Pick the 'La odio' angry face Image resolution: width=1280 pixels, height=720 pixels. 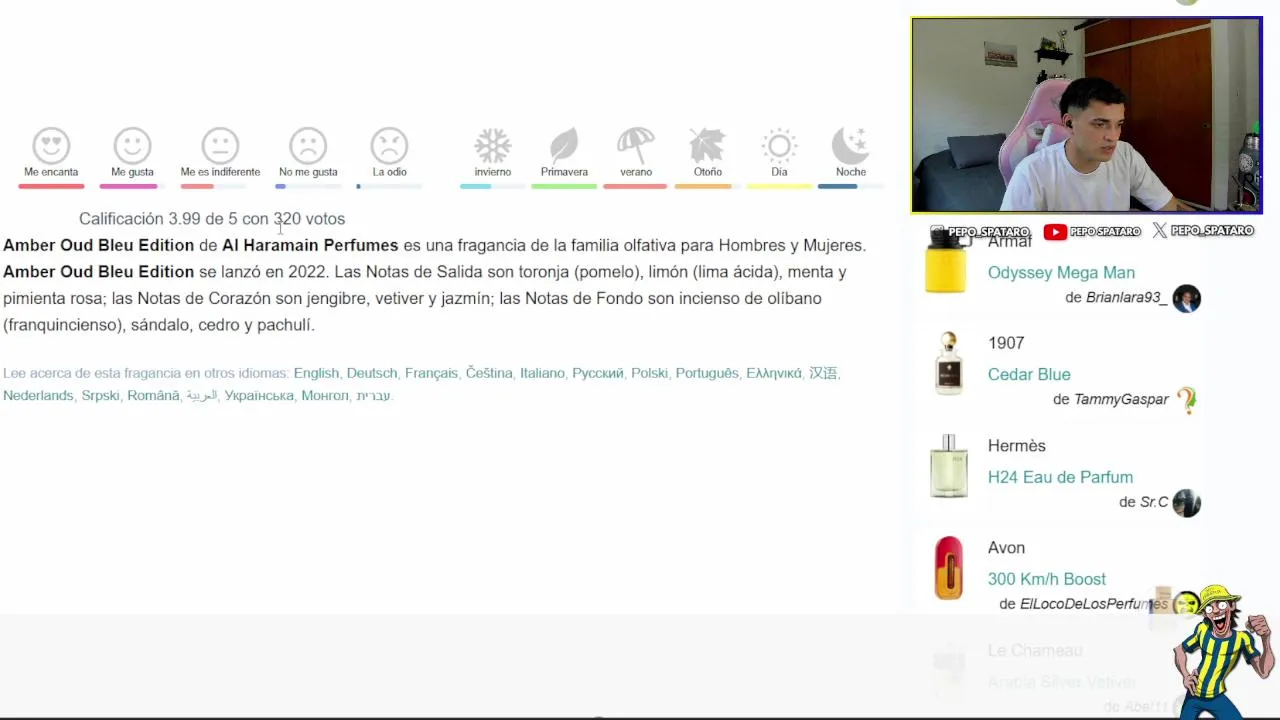[389, 146]
